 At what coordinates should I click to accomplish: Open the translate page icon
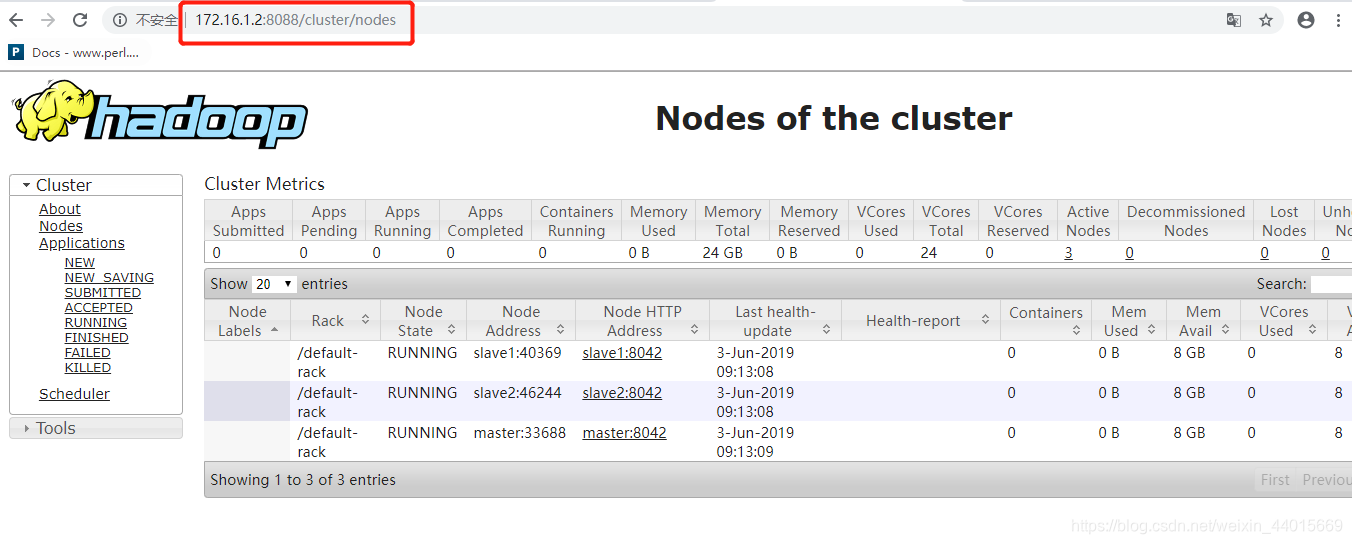(x=1234, y=20)
